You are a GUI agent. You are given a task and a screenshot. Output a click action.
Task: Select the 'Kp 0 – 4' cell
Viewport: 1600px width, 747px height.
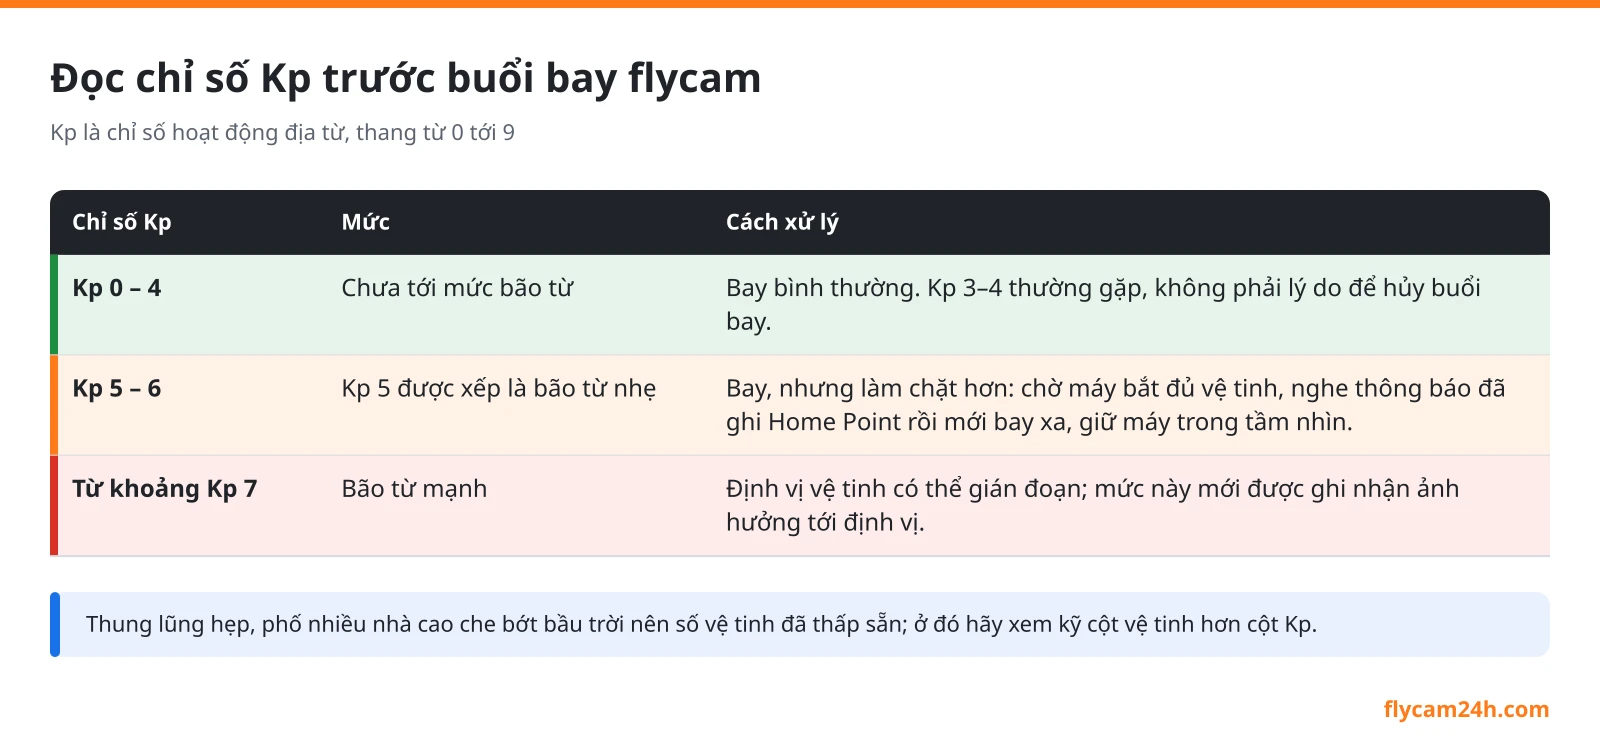coord(117,288)
